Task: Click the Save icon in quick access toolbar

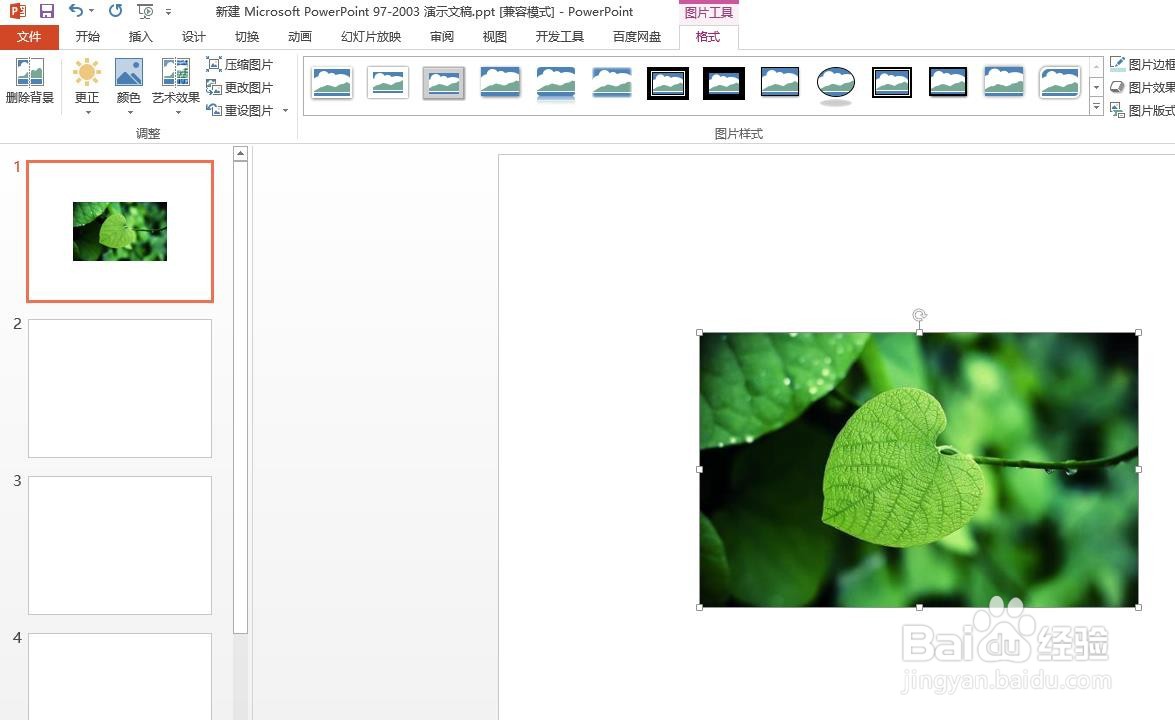Action: (47, 11)
